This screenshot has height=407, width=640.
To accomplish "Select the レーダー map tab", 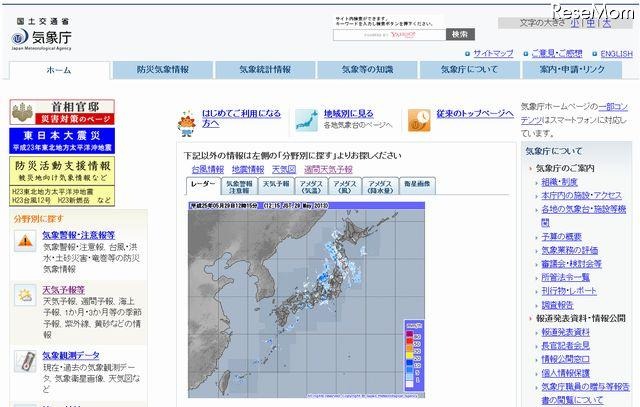I will coord(203,186).
